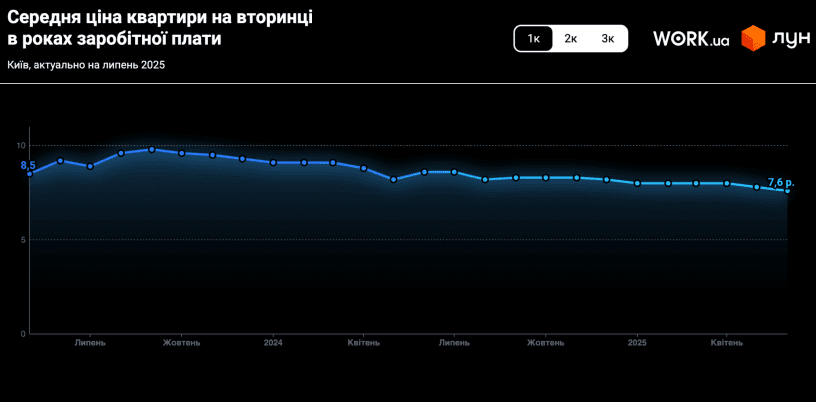Click the 2025 label on the x-axis
The width and height of the screenshot is (816, 402).
tap(637, 342)
